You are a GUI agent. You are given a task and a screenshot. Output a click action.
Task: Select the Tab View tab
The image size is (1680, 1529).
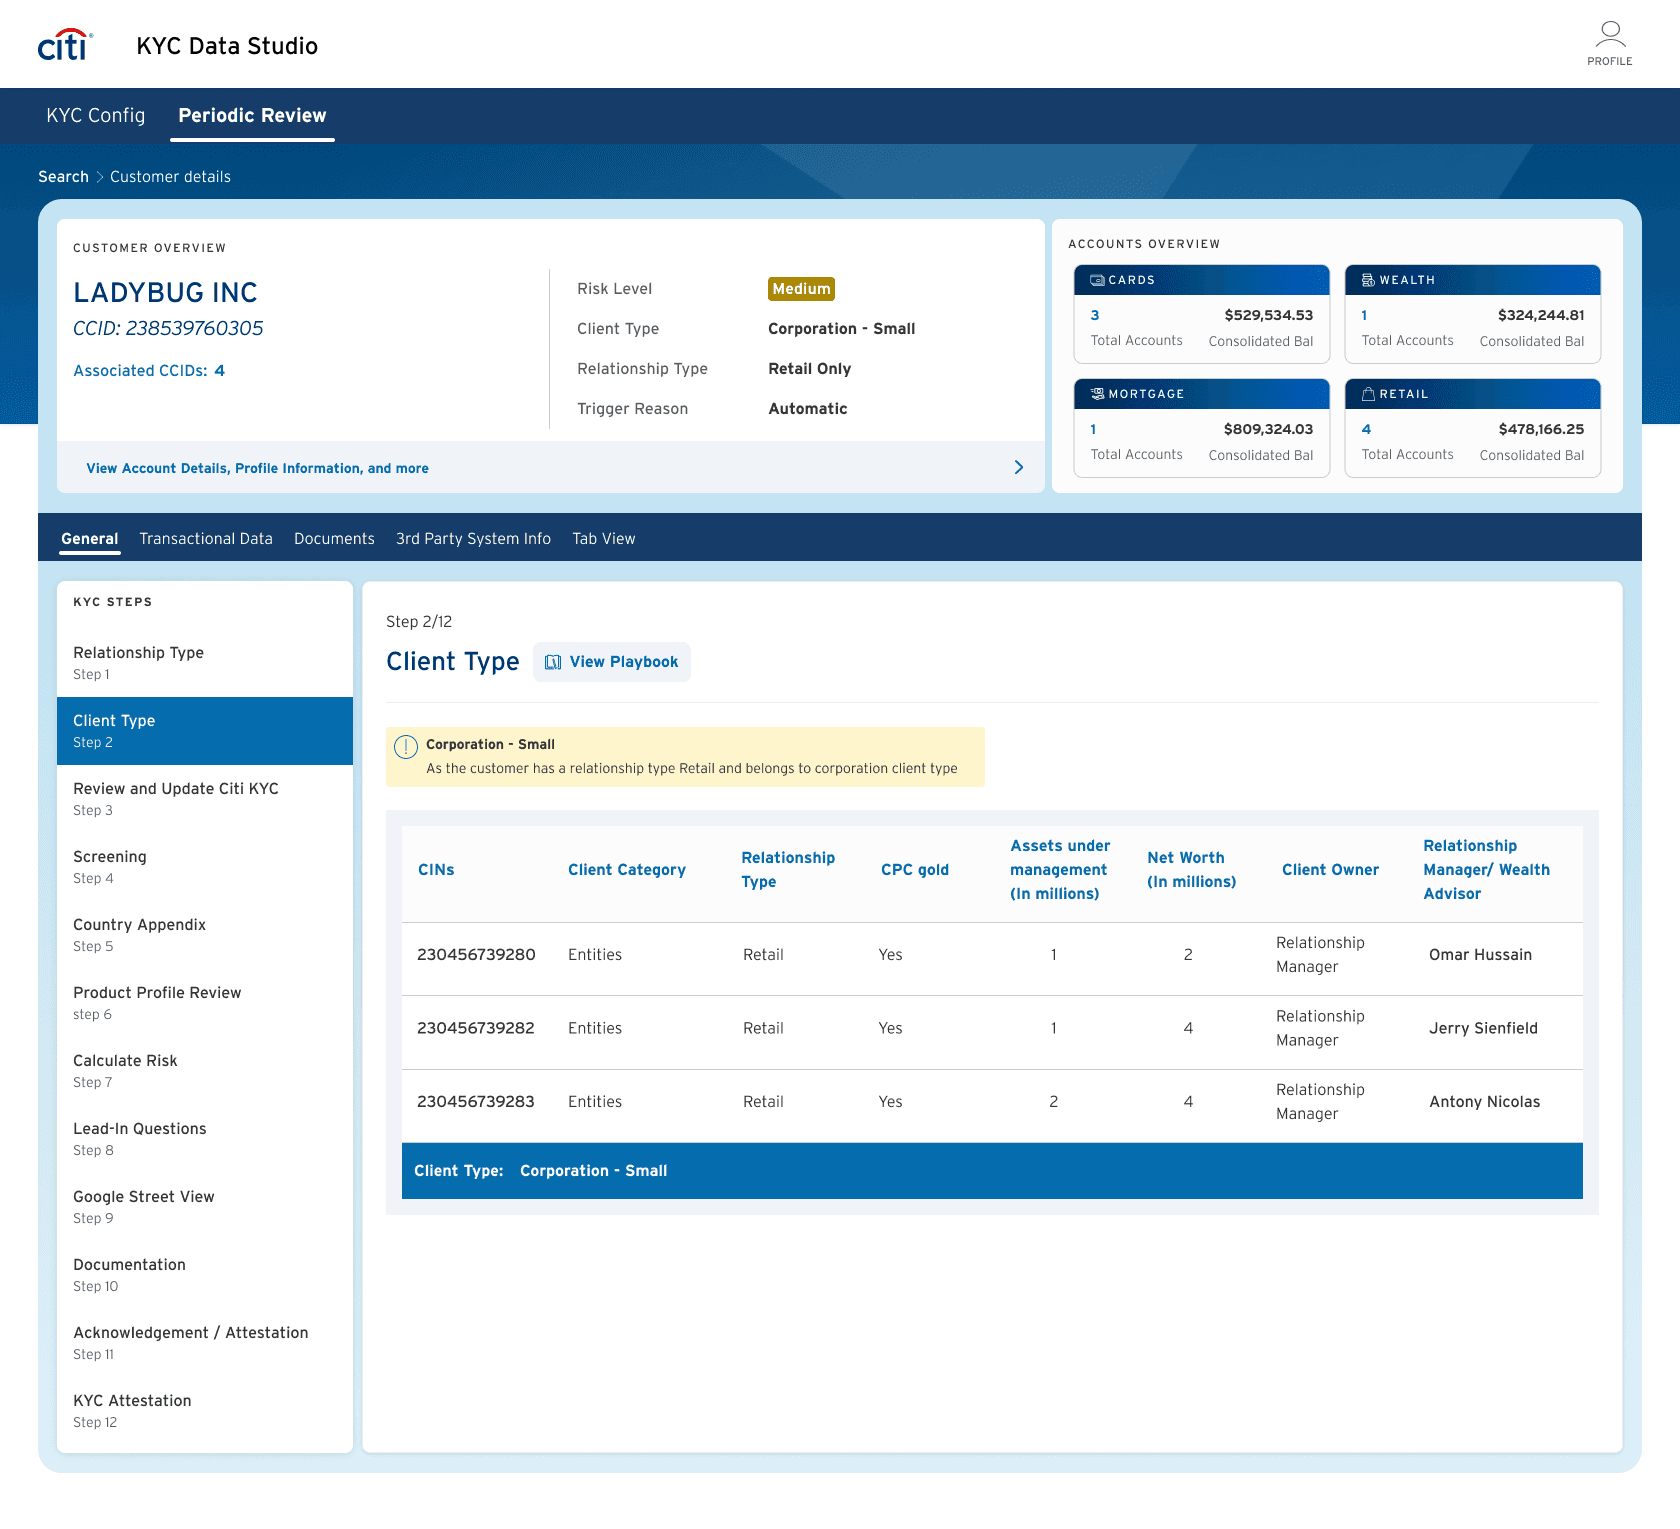pos(603,538)
